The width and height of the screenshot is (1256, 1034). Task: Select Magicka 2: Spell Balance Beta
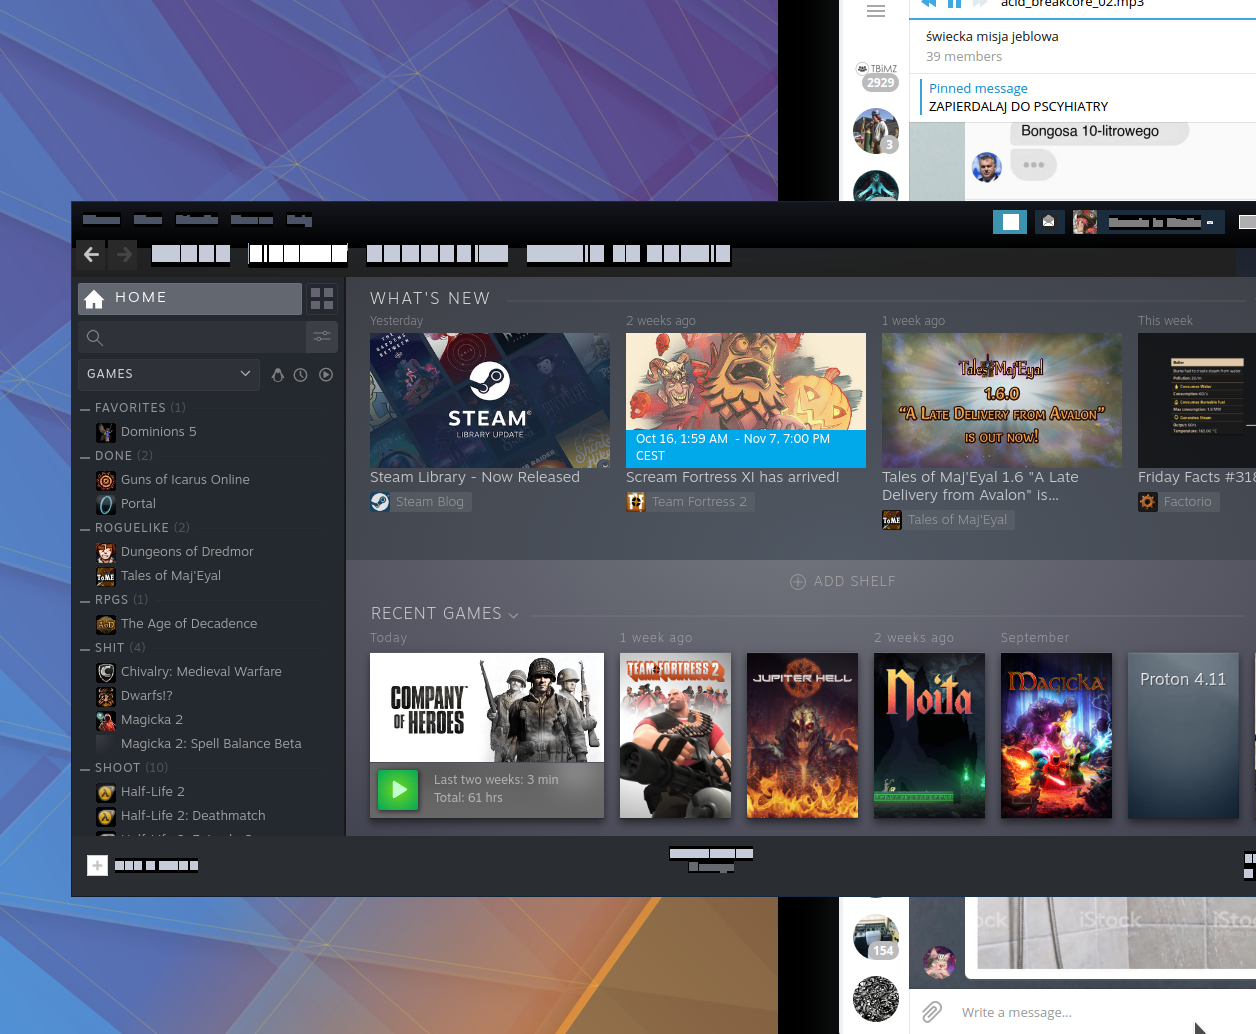coord(211,744)
